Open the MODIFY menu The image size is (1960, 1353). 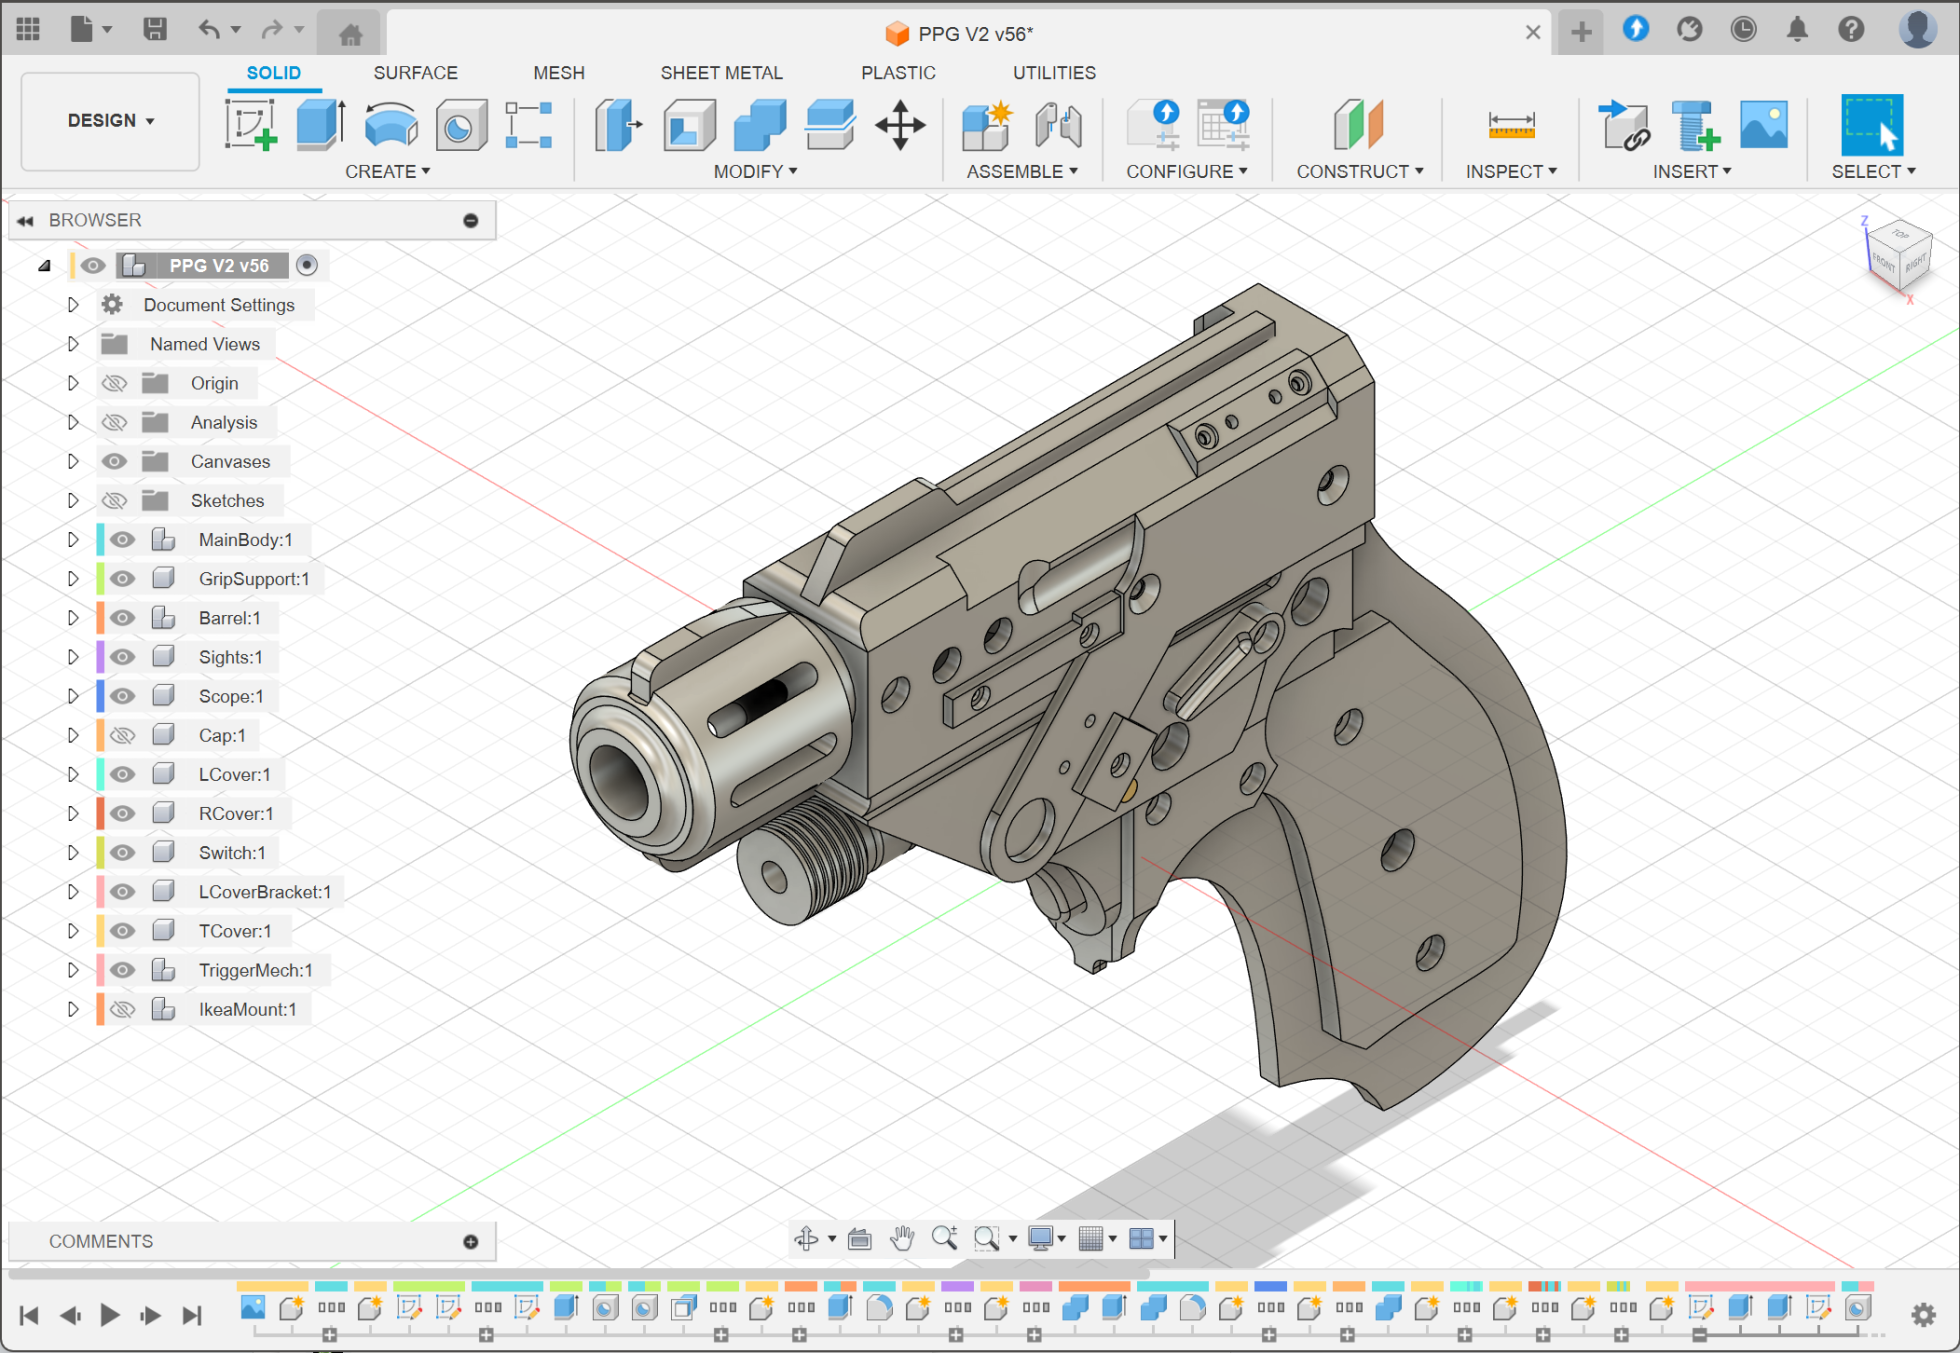(755, 172)
